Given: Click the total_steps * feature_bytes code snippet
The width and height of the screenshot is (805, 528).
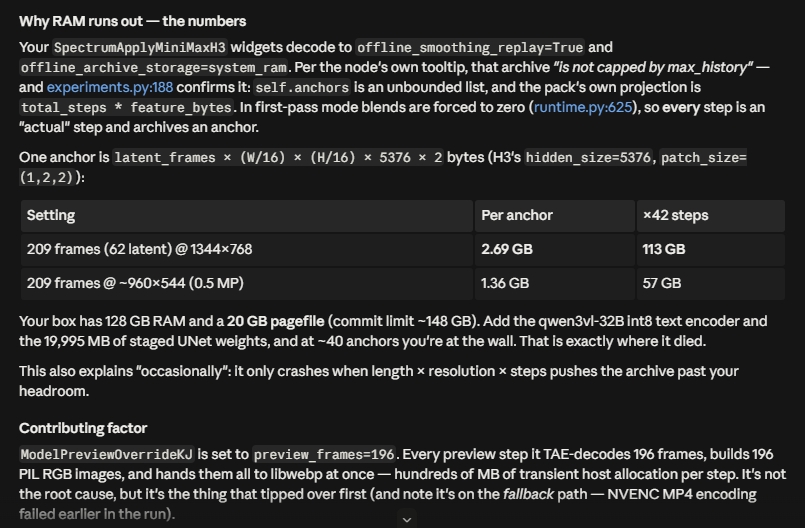Looking at the screenshot, I should click(126, 108).
